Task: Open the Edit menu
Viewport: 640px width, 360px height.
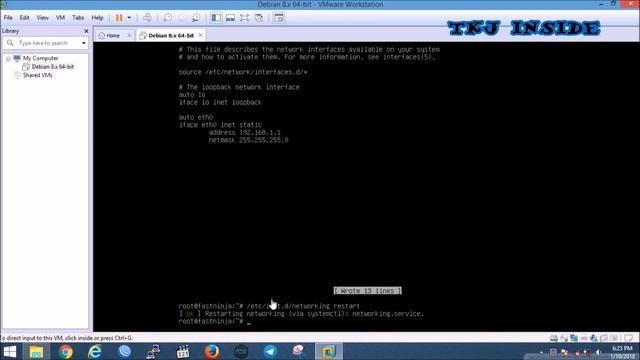Action: click(x=24, y=18)
